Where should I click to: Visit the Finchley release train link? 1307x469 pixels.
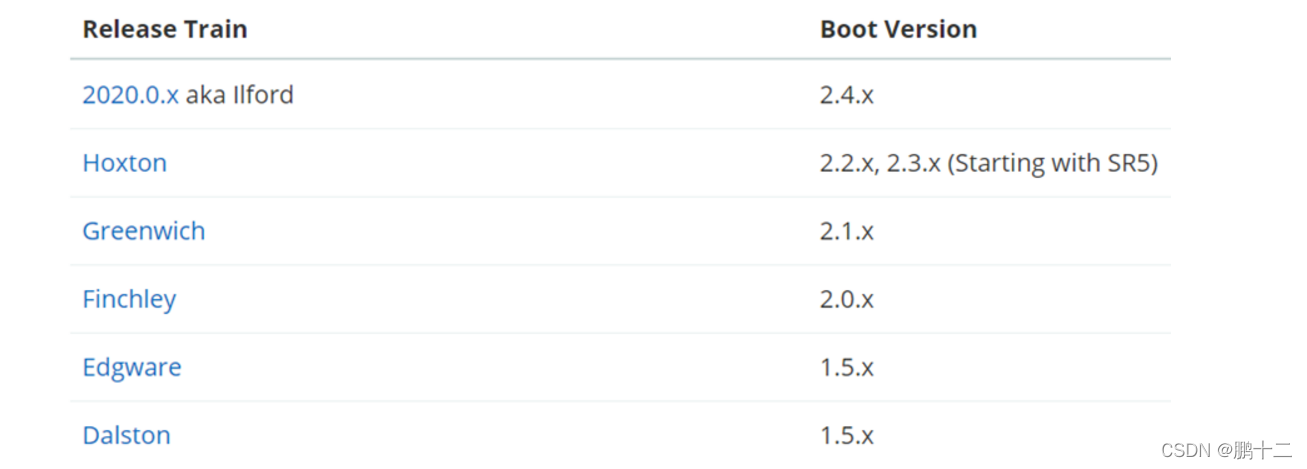(129, 299)
